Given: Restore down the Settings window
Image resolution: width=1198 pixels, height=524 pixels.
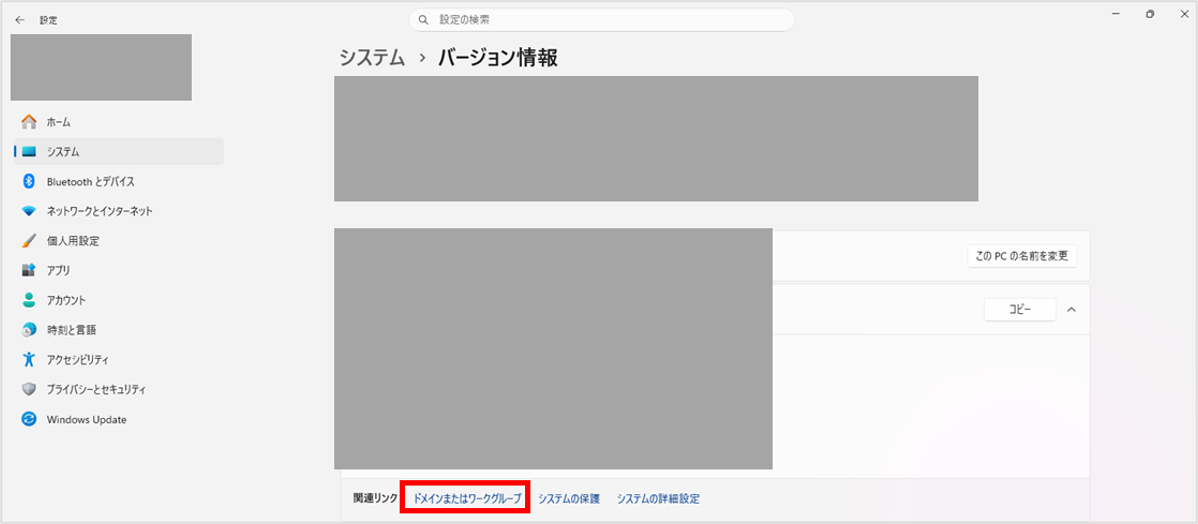Looking at the screenshot, I should tap(1150, 14).
